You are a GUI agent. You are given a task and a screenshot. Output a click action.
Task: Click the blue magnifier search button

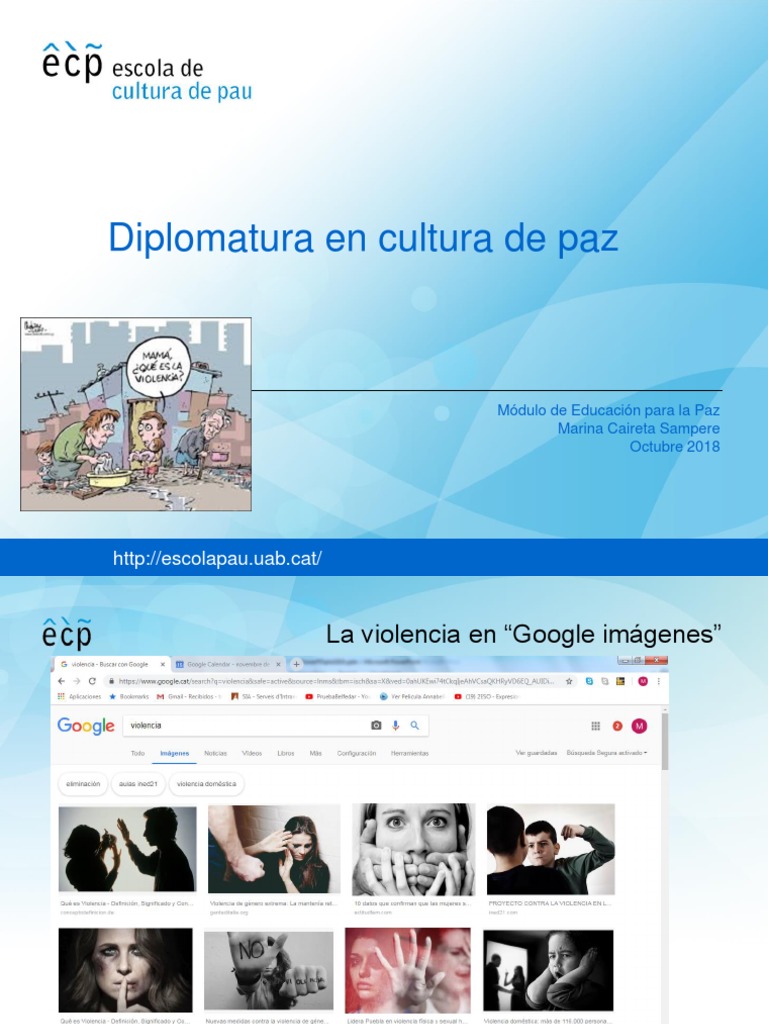coord(415,726)
